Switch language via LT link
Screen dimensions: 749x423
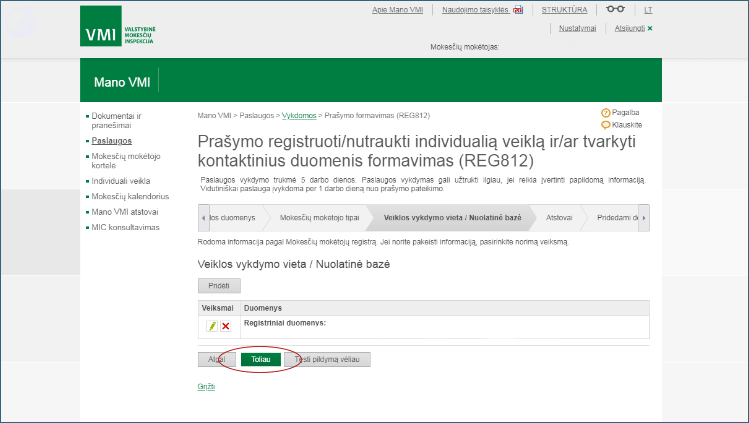[648, 10]
